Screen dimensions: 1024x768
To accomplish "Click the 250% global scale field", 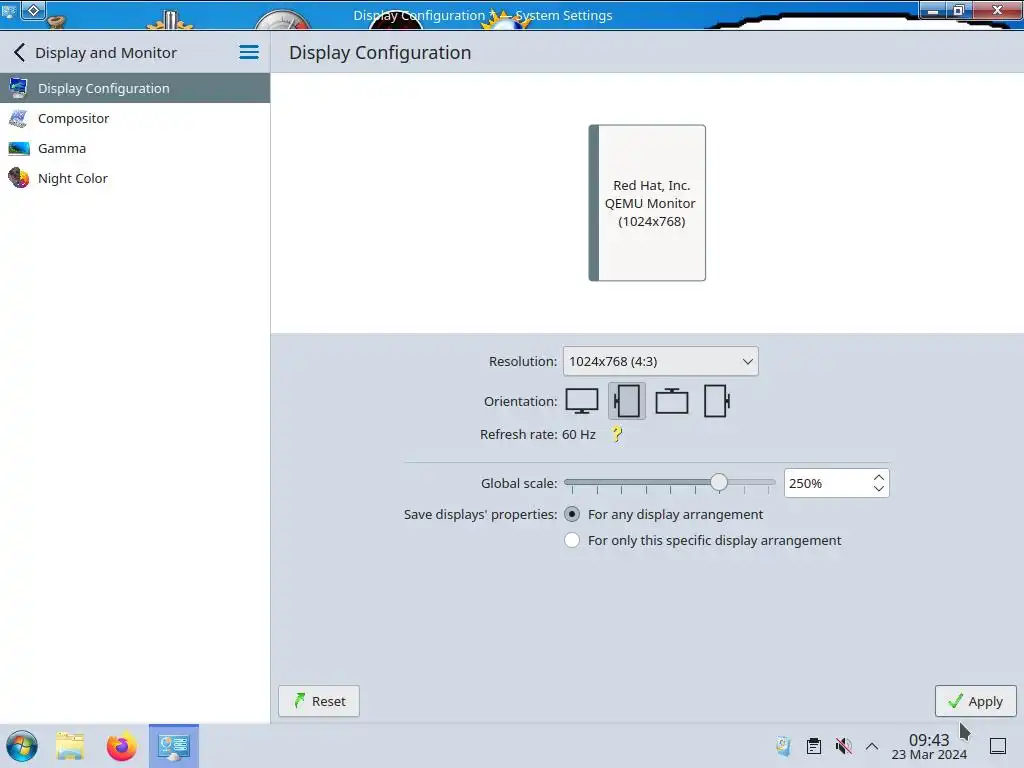I will (827, 483).
